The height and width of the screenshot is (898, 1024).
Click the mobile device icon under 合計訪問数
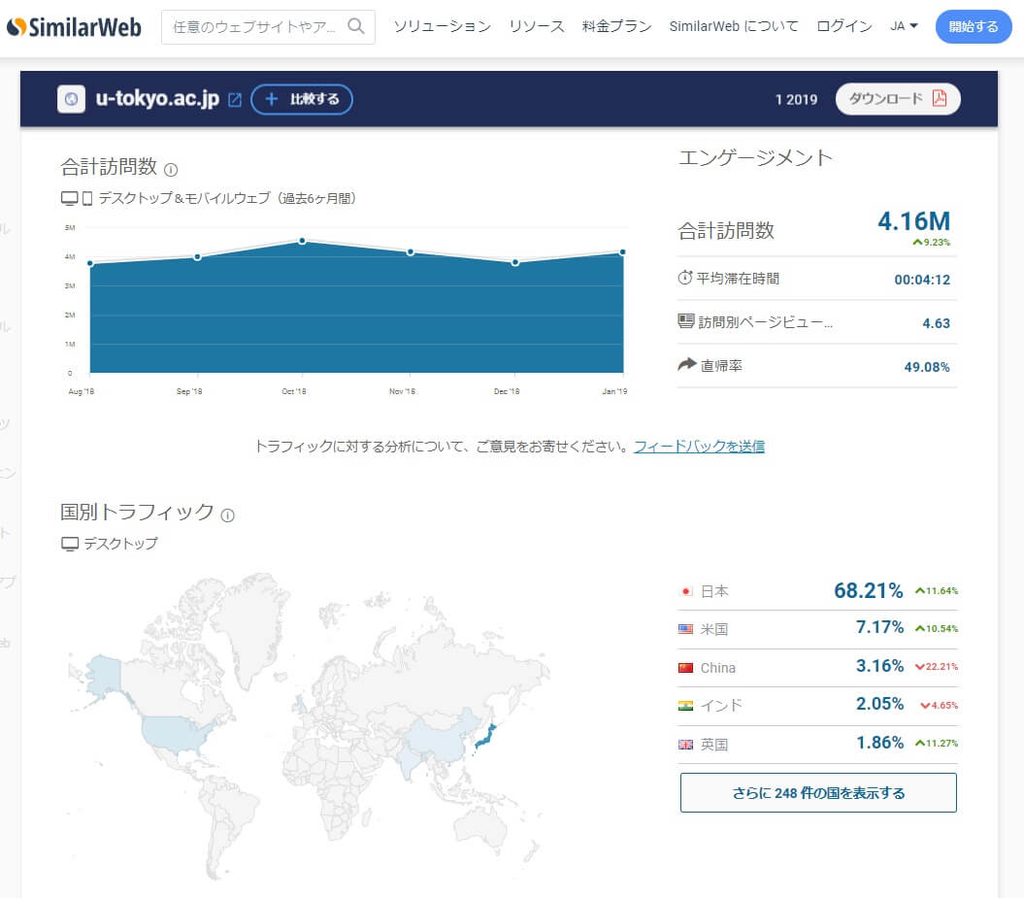point(87,199)
